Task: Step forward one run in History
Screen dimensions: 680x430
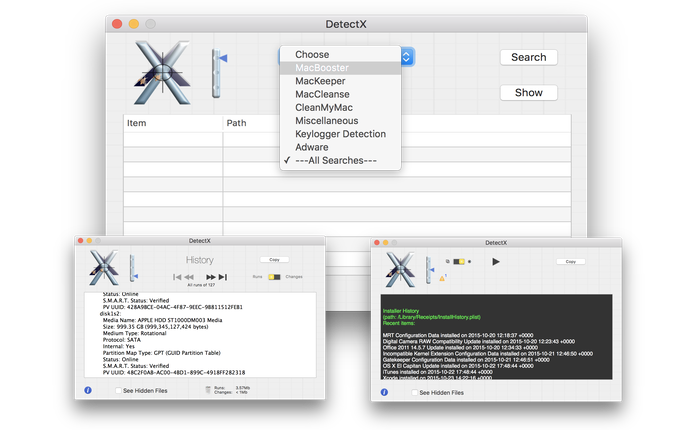Action: pos(211,277)
